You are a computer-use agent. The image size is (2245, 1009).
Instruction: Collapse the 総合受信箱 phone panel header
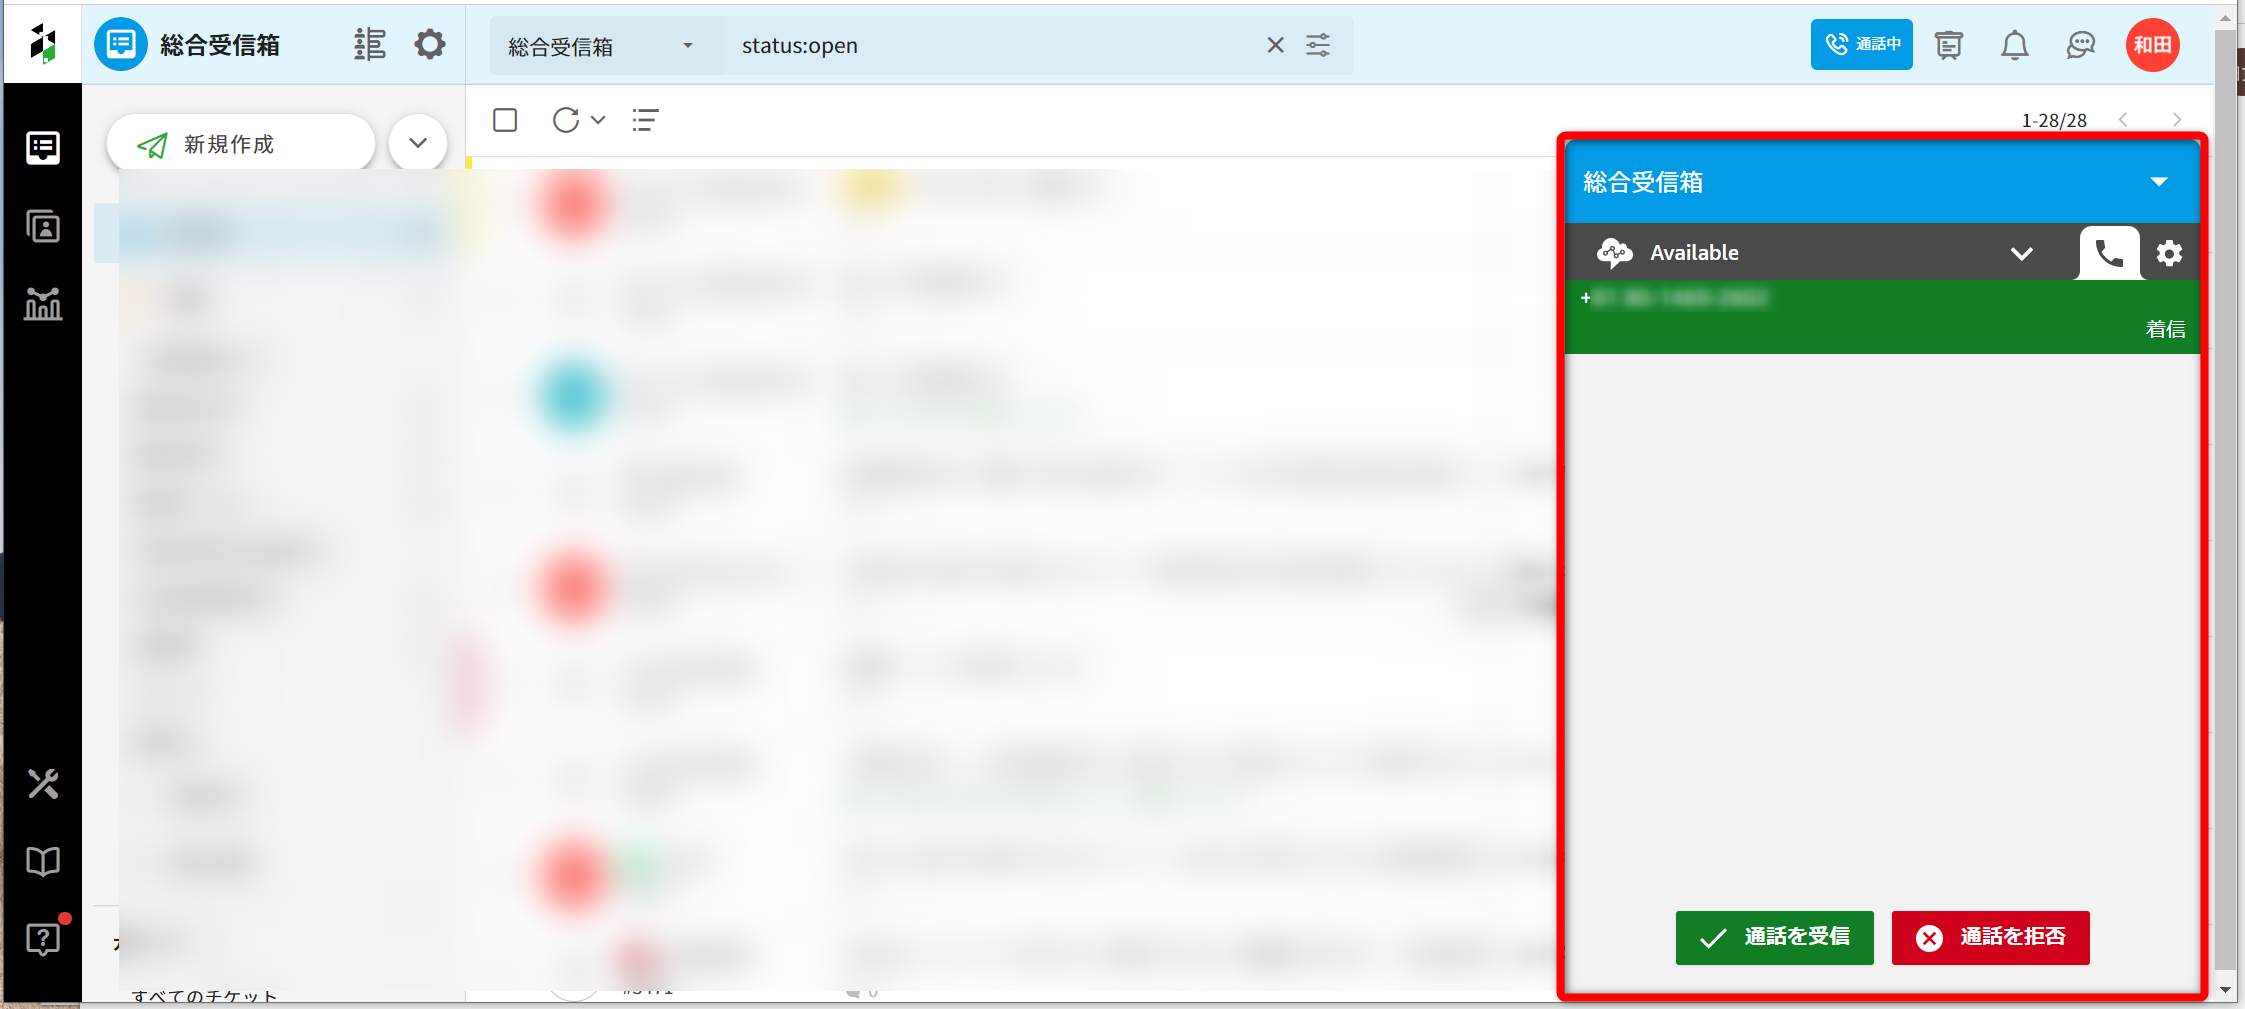[x=2158, y=182]
